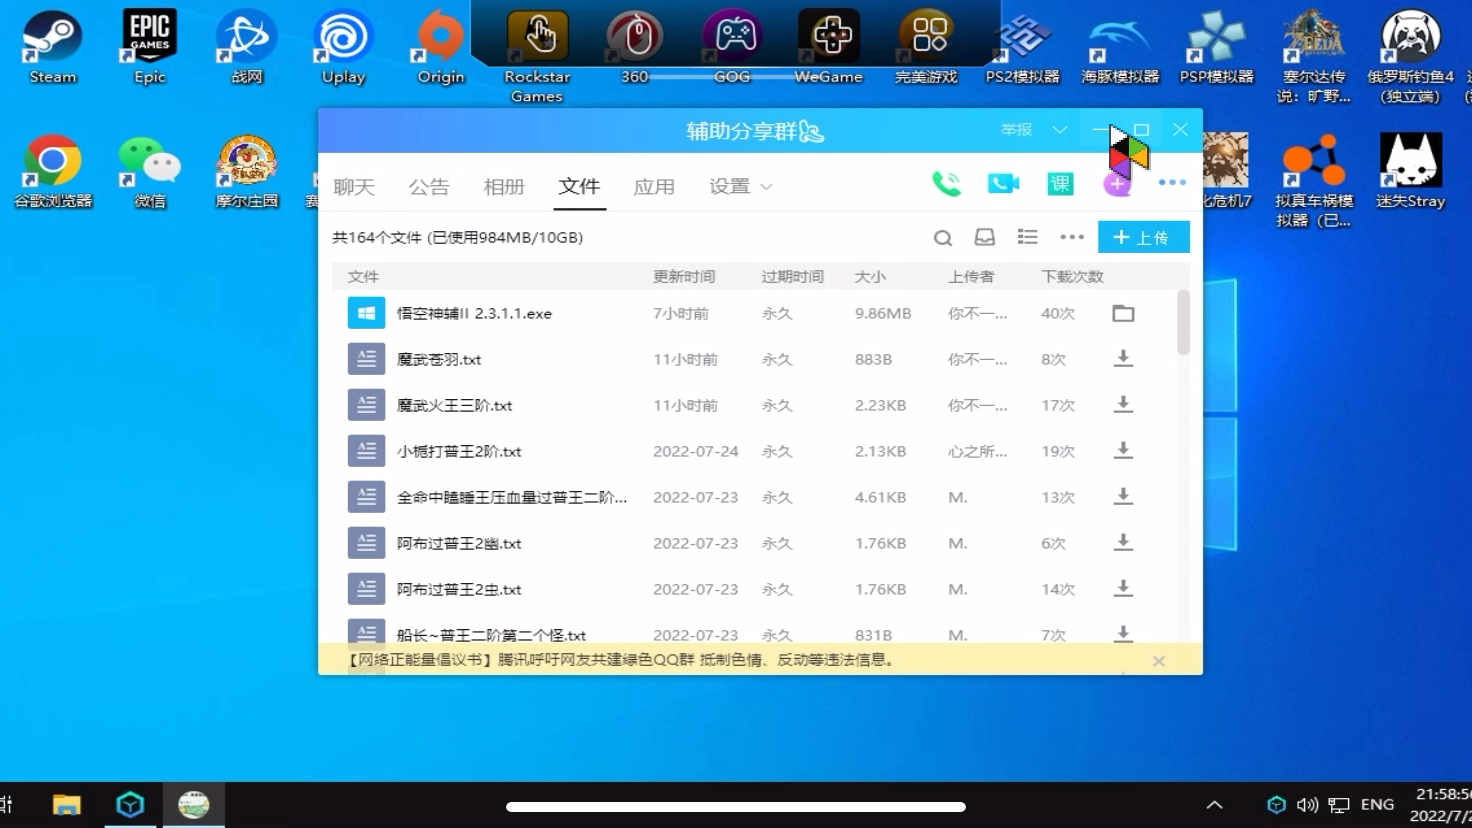Open the Uplay desktop icon
The height and width of the screenshot is (828, 1472).
click(x=343, y=46)
